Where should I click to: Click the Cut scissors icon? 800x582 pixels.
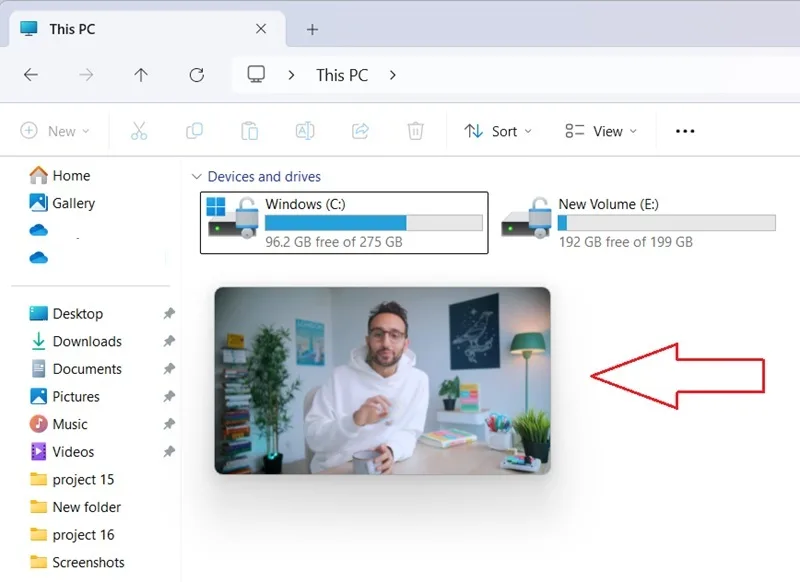(139, 131)
